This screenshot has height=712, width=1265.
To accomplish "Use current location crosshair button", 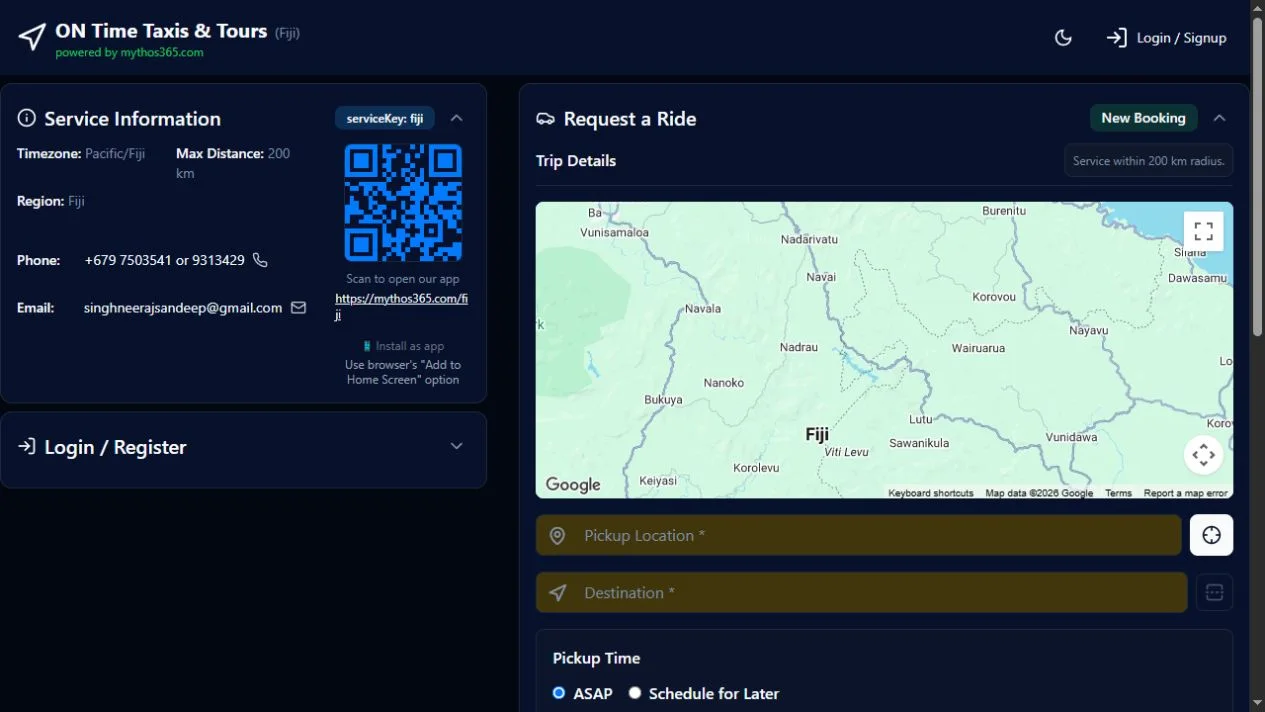I will tap(1211, 535).
